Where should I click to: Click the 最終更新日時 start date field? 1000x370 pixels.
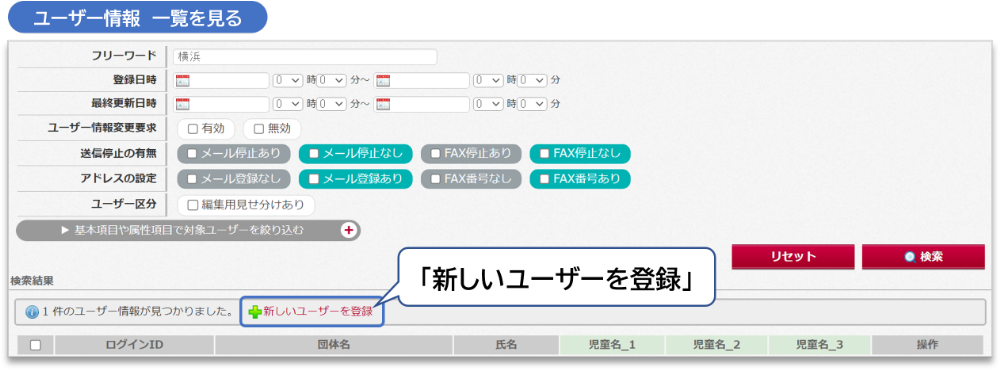221,104
